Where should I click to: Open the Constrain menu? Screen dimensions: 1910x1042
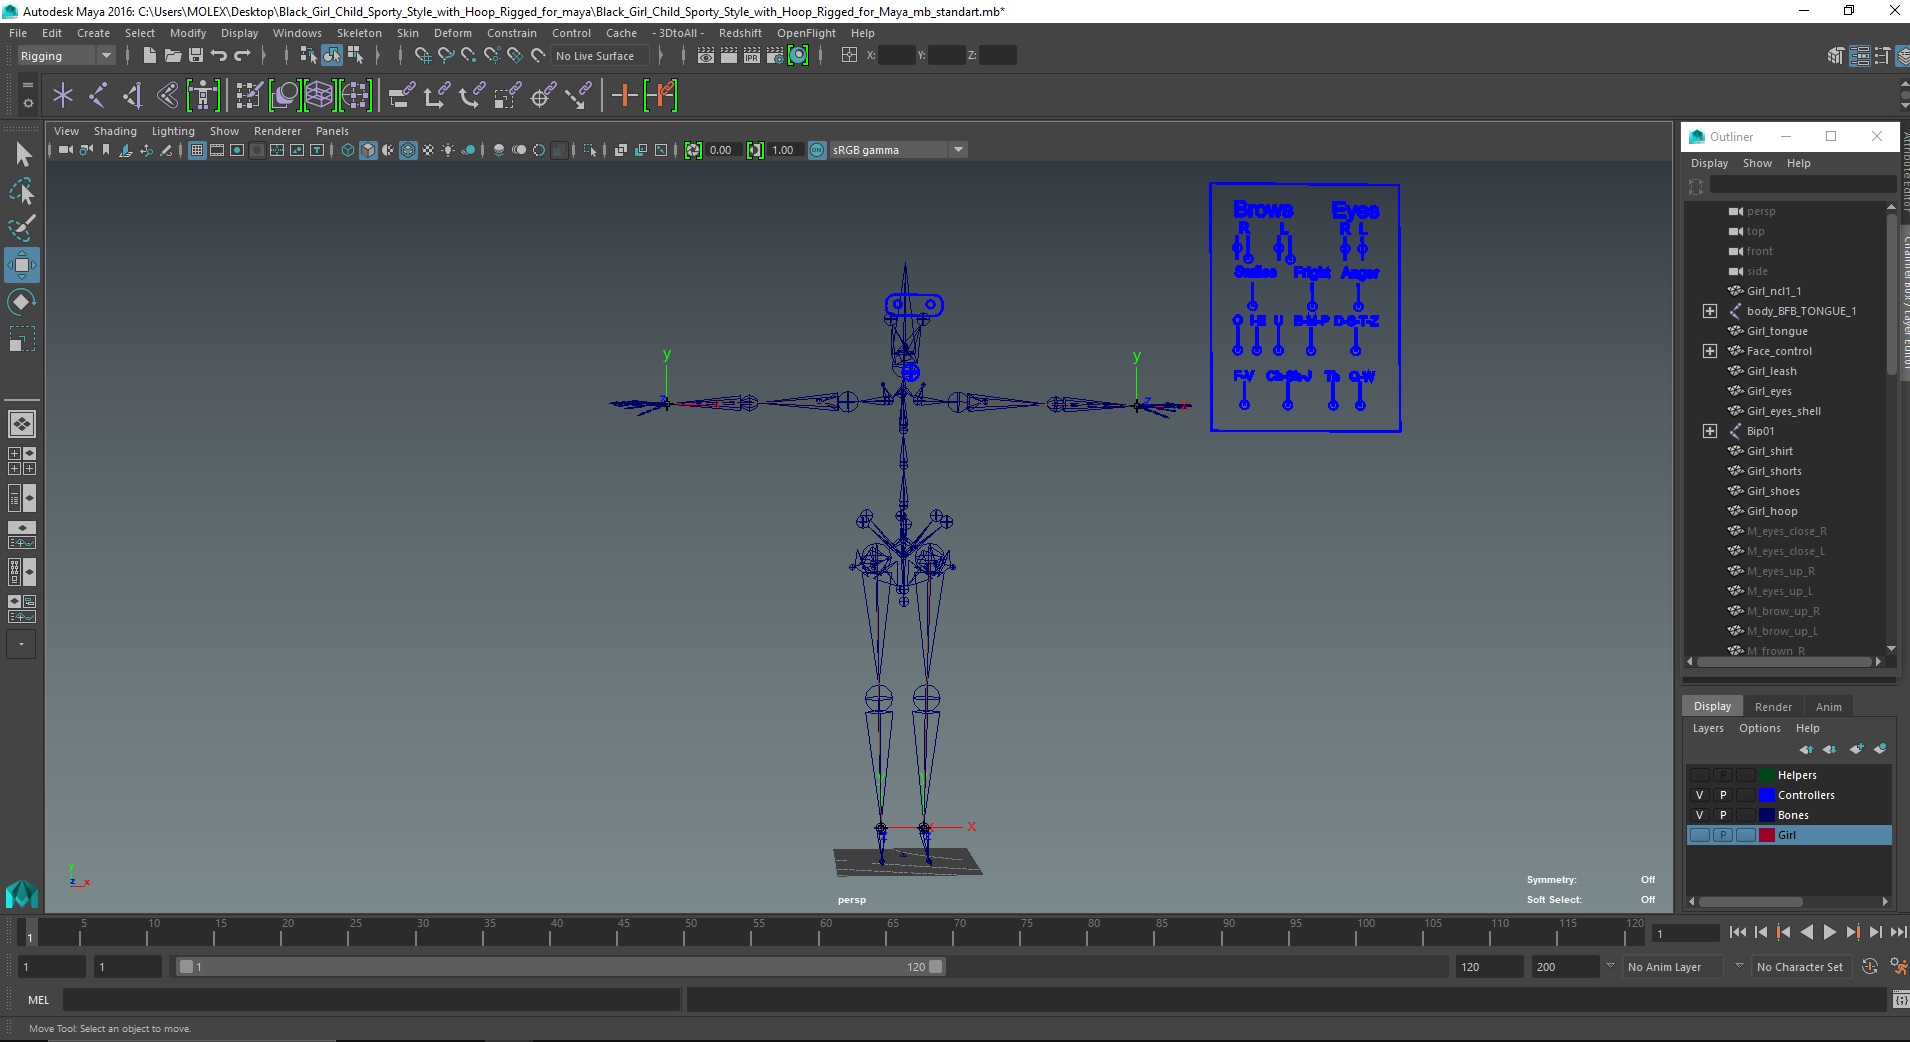tap(512, 33)
